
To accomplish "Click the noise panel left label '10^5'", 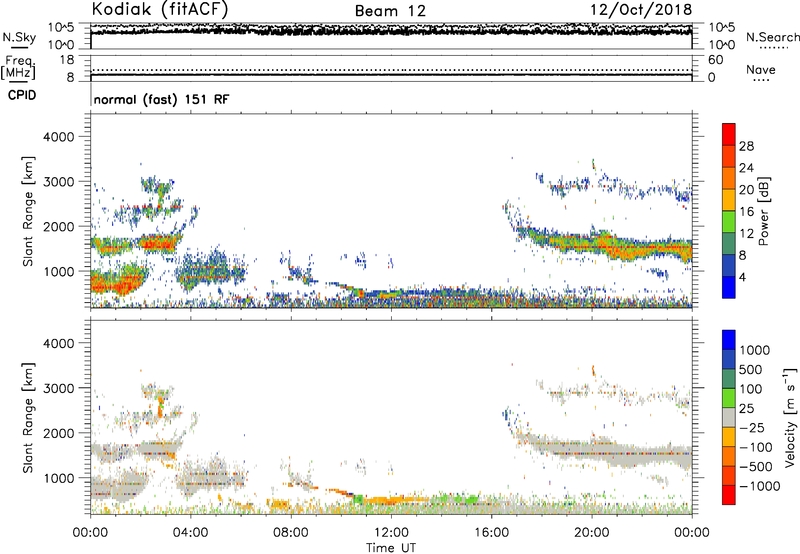I will tap(61, 28).
